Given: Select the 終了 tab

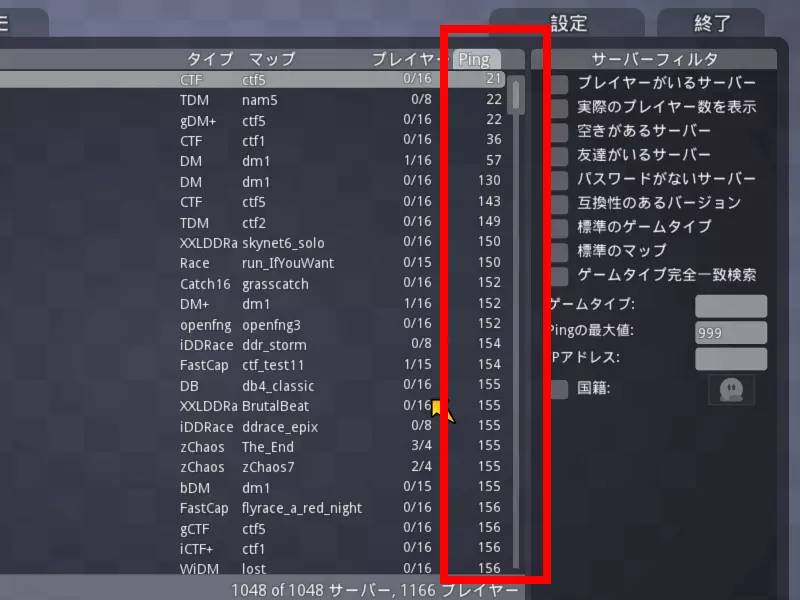Looking at the screenshot, I should click(x=711, y=23).
